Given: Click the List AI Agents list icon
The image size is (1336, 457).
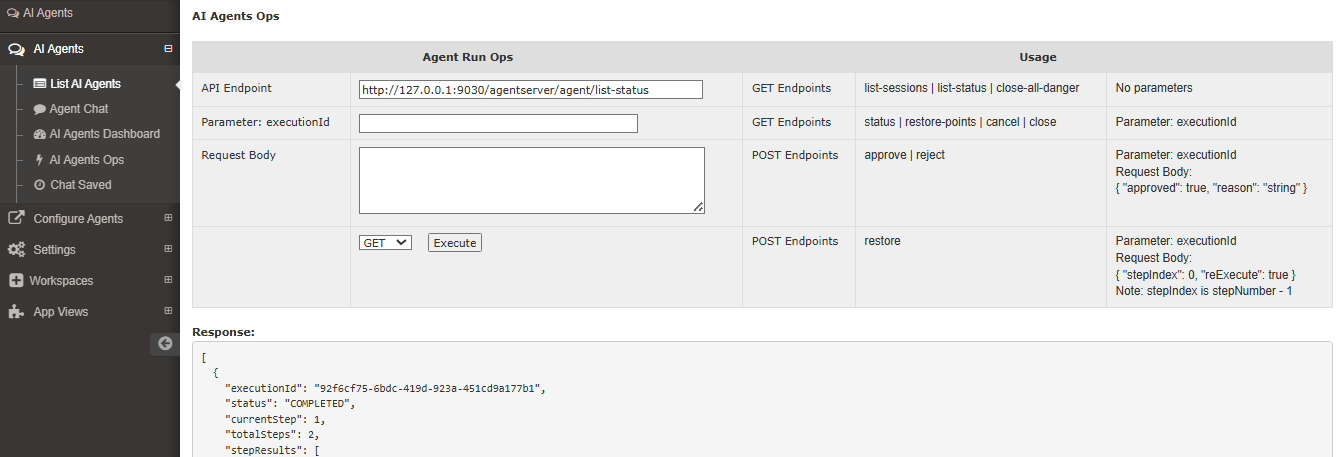Looking at the screenshot, I should 40,84.
